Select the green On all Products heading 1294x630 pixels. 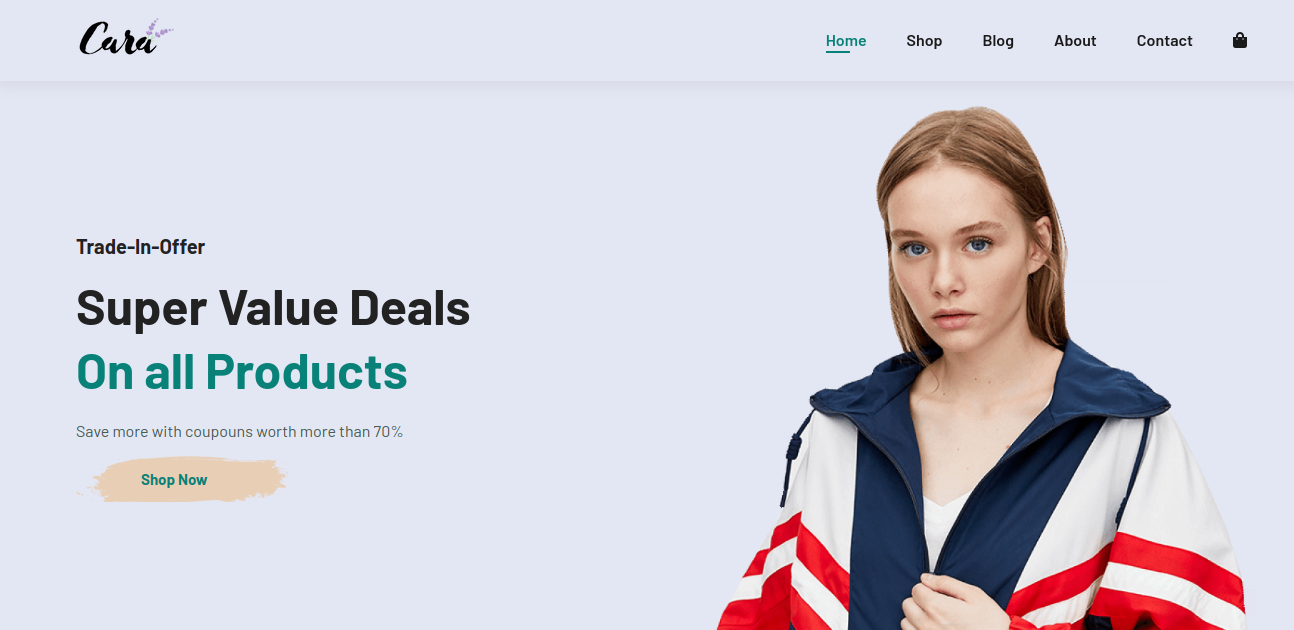click(x=242, y=372)
